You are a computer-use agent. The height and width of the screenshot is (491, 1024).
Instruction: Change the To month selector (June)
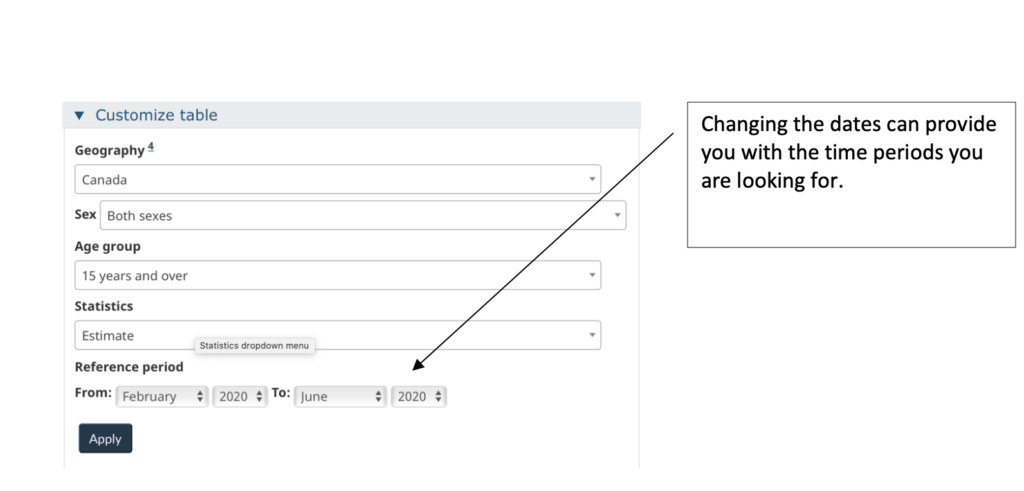[340, 397]
